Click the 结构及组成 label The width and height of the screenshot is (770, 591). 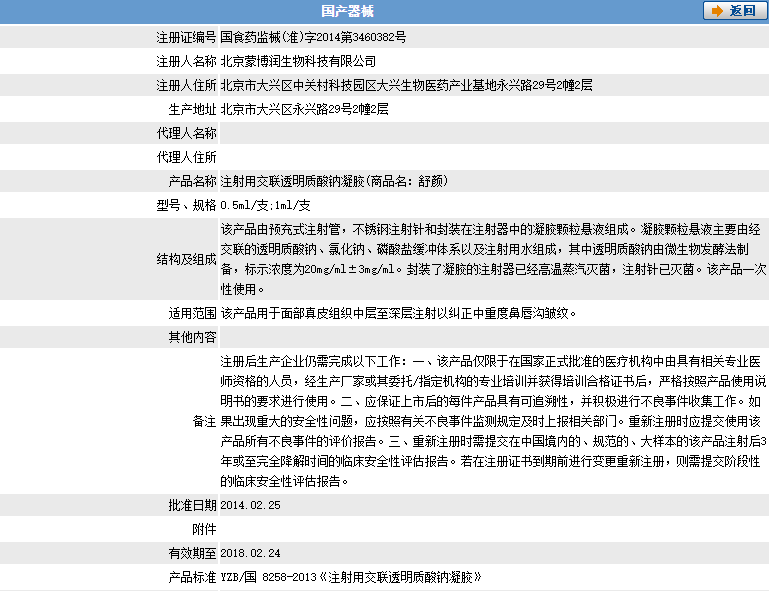(x=186, y=259)
